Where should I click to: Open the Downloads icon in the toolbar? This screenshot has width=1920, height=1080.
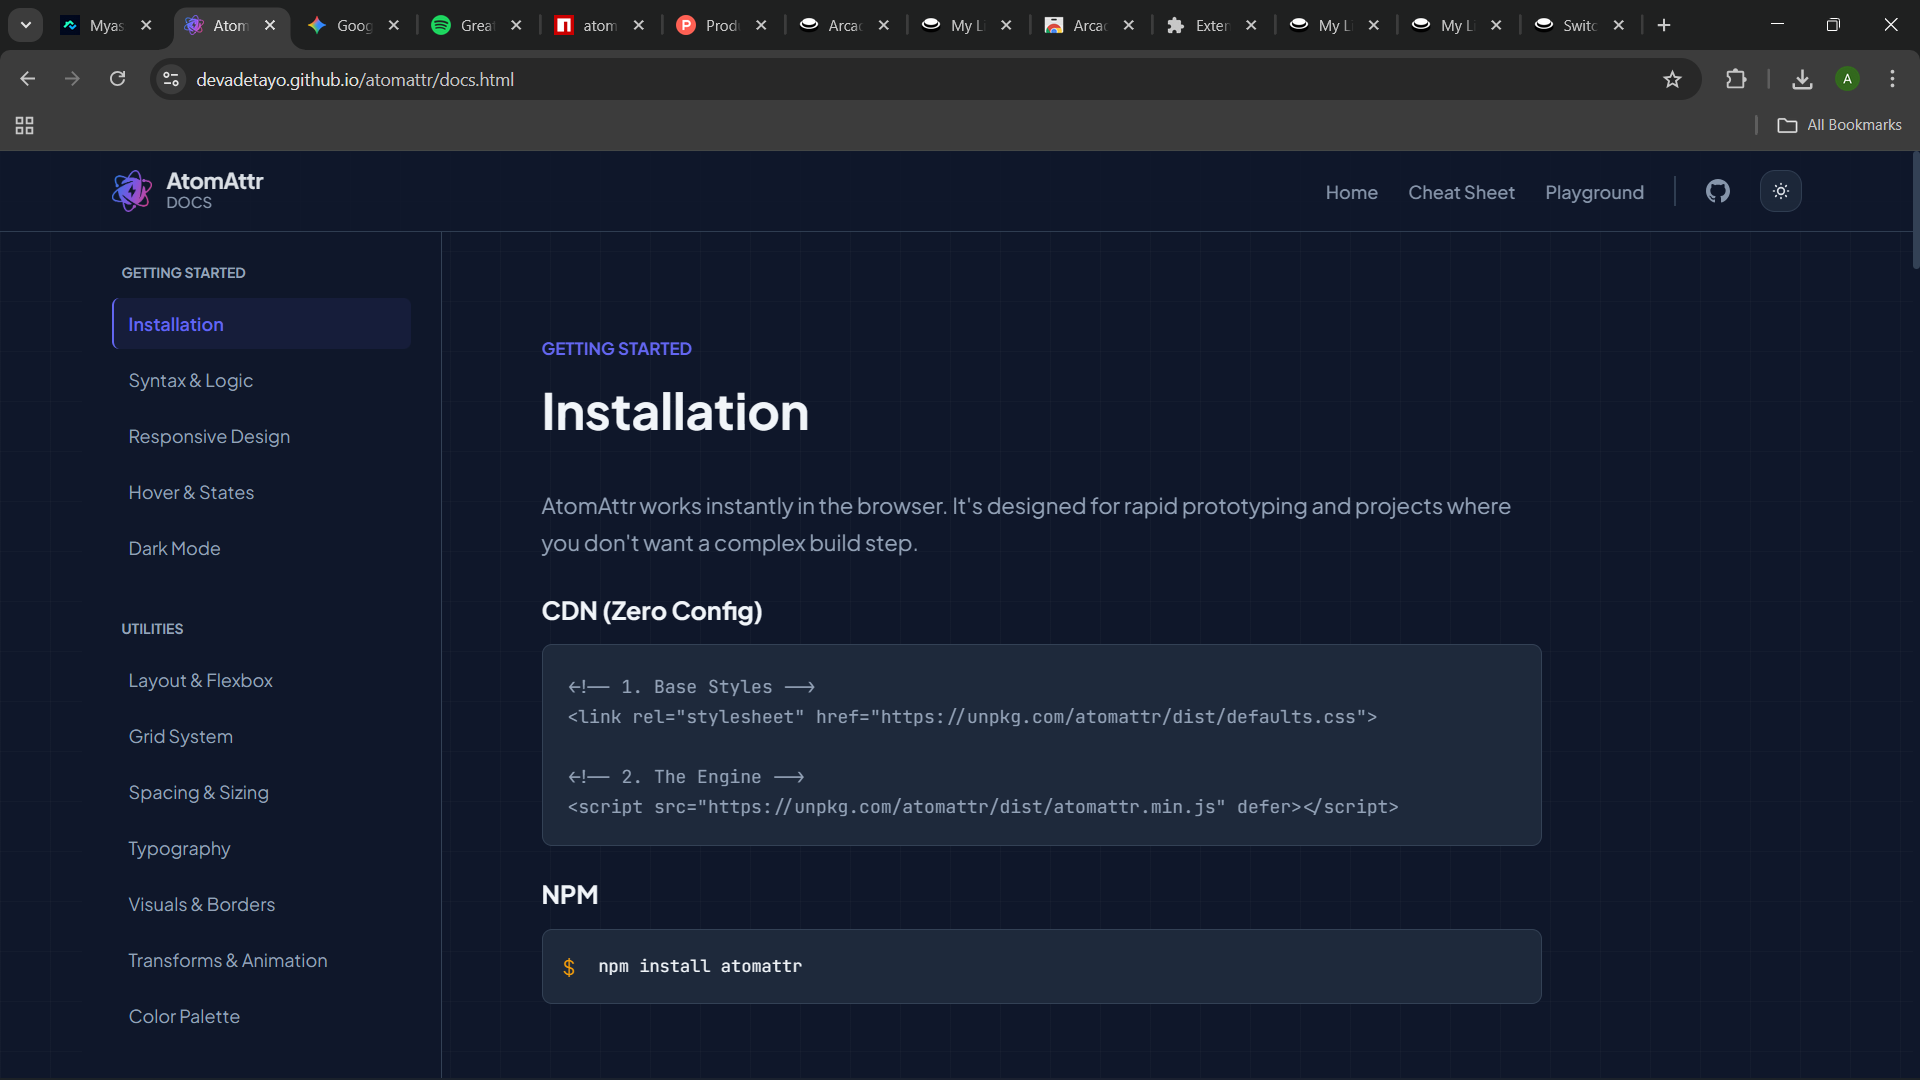(x=1802, y=79)
